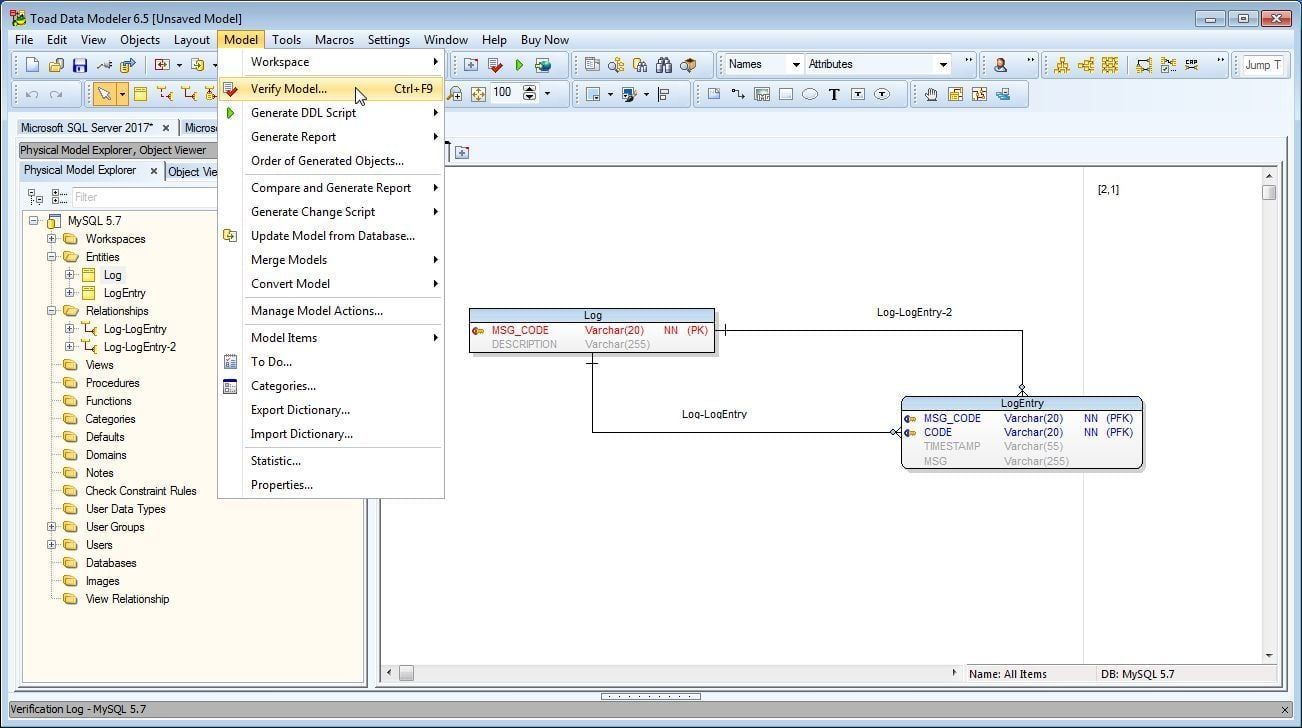This screenshot has height=728, width=1302.
Task: Select the Note tool icon
Action: 714,94
